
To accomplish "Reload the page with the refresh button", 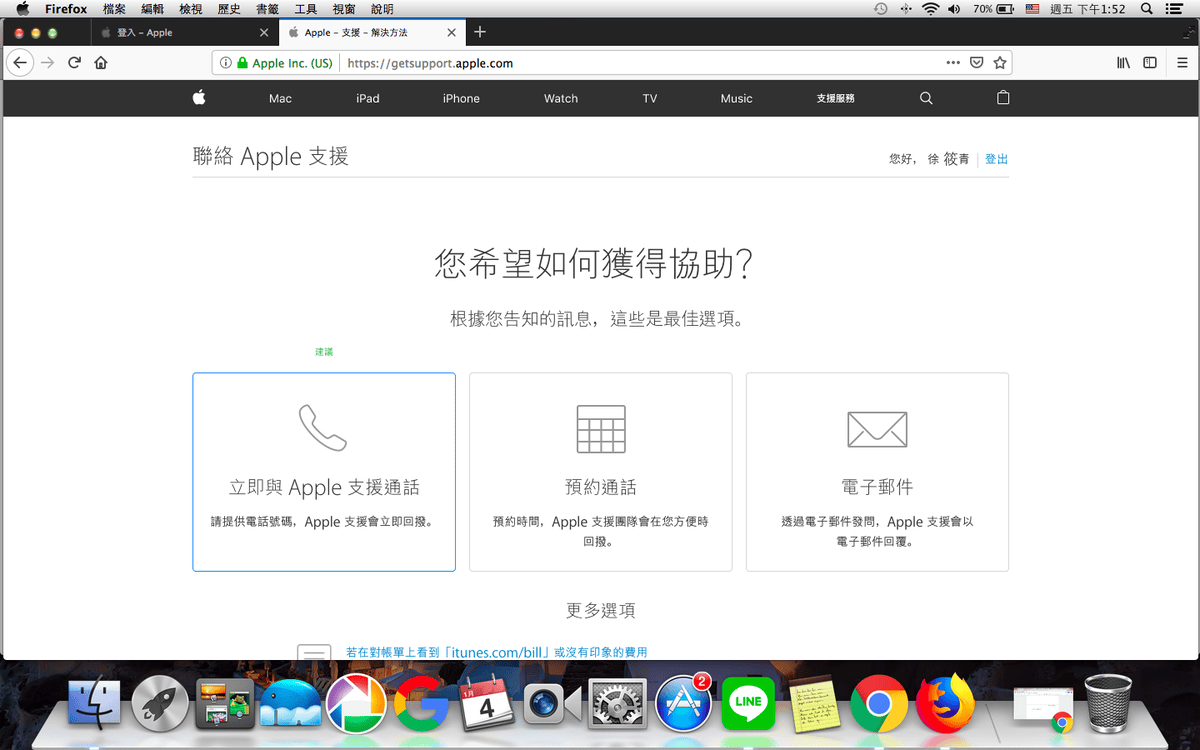I will click(x=74, y=63).
